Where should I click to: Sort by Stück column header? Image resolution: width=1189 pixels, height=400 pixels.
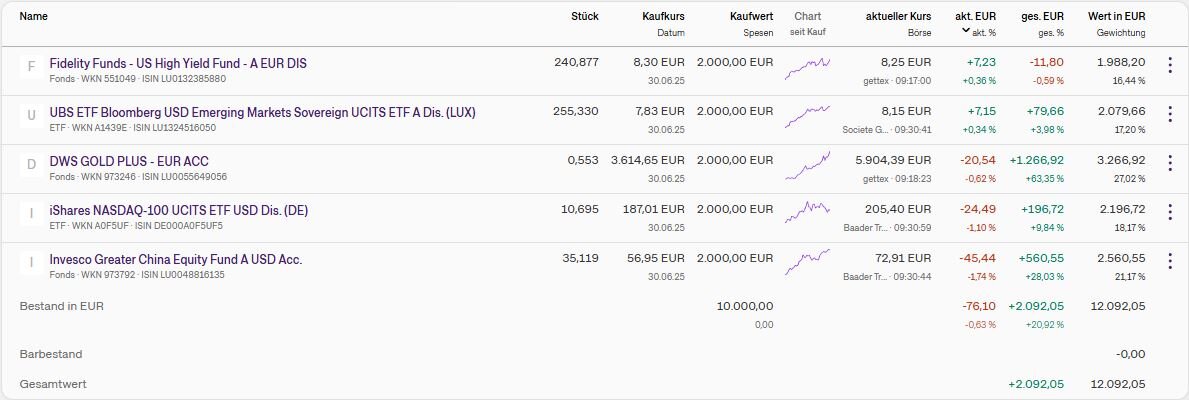[x=585, y=17]
